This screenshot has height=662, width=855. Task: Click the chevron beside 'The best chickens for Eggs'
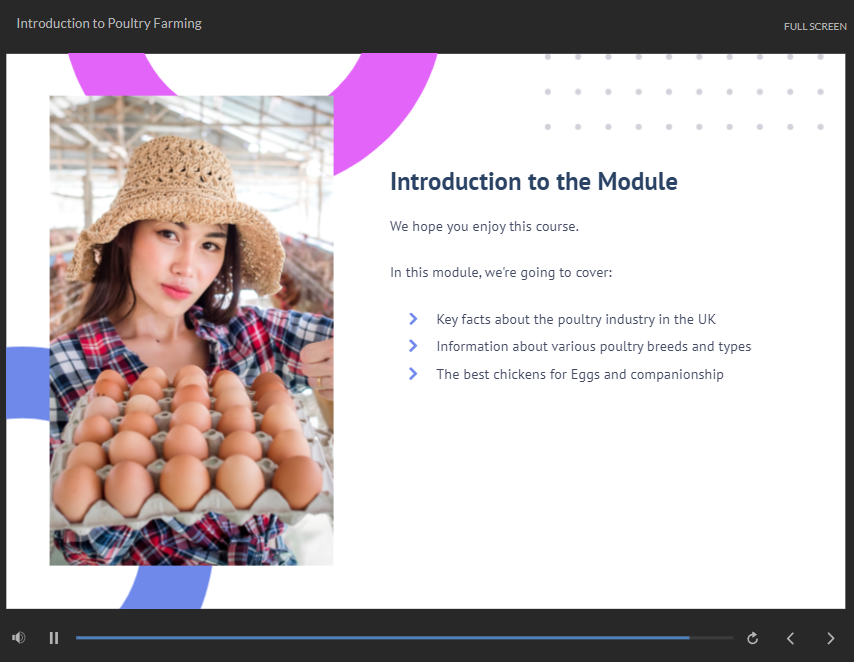pos(413,374)
